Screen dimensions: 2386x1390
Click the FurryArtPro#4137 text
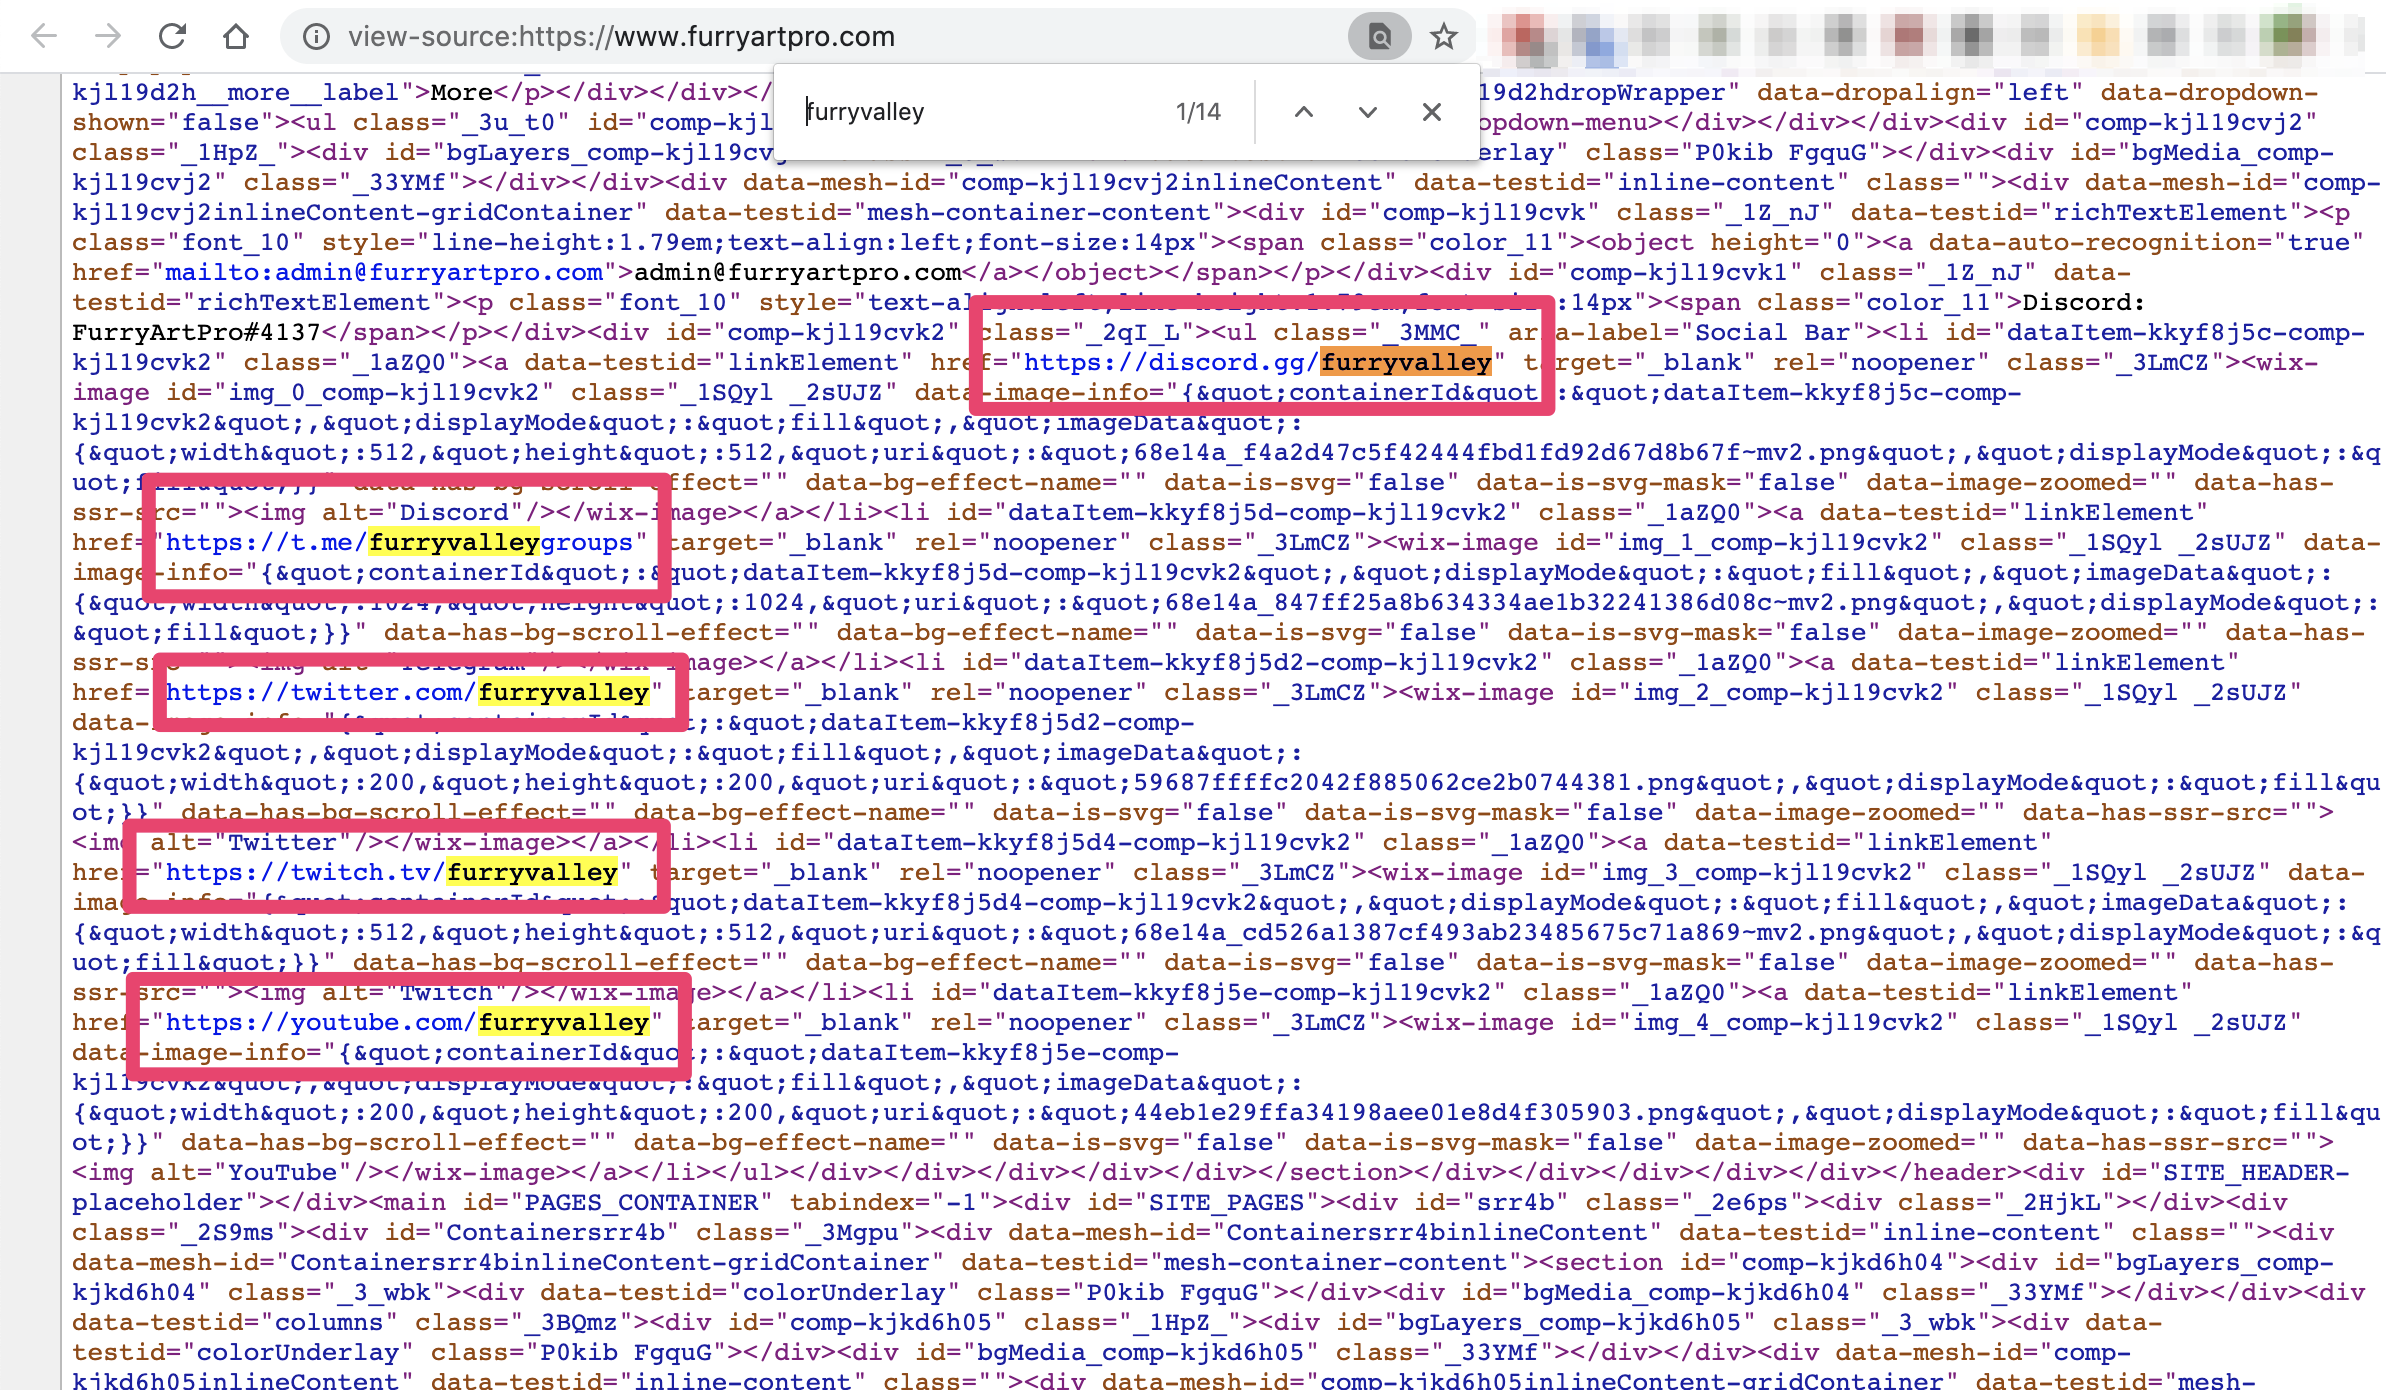coord(196,332)
